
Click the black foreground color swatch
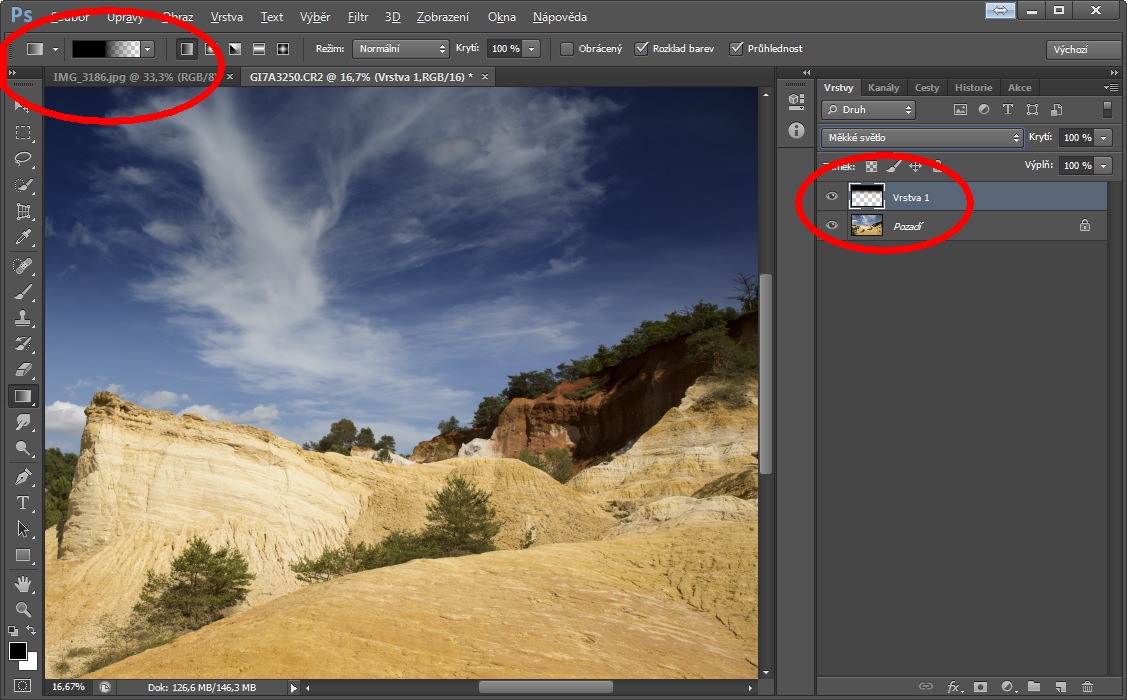tap(18, 652)
